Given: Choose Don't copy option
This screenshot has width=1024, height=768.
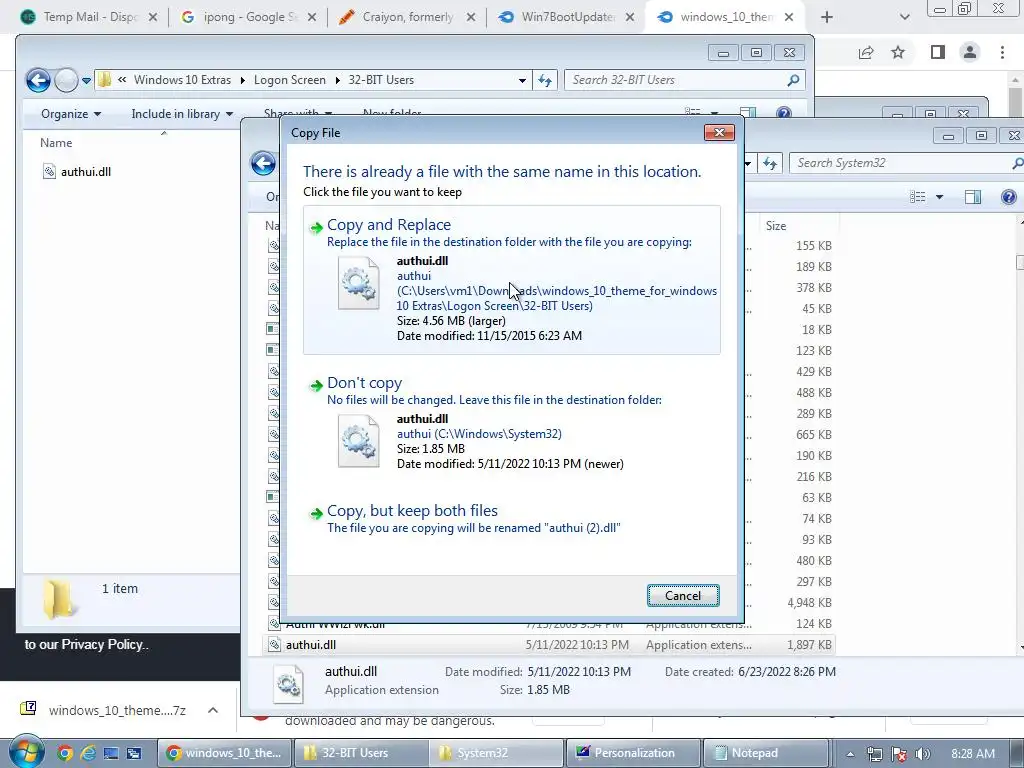Looking at the screenshot, I should pos(511,422).
